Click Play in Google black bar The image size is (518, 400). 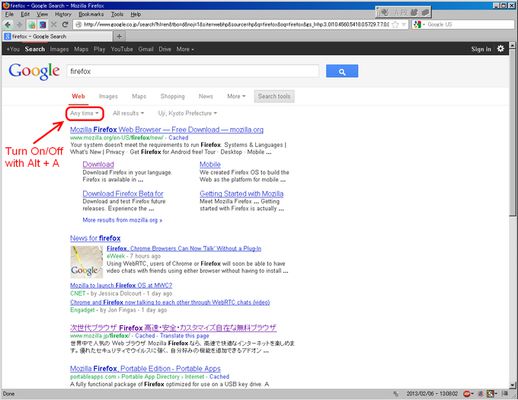tap(99, 49)
